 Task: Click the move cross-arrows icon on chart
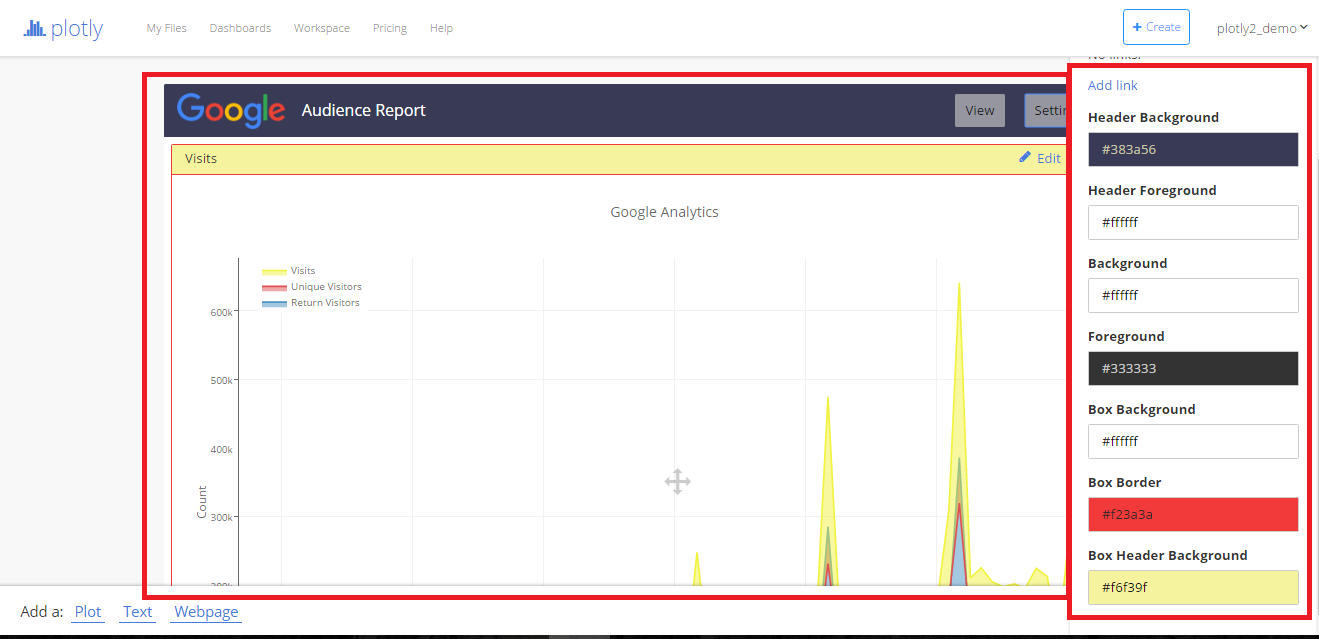click(677, 482)
